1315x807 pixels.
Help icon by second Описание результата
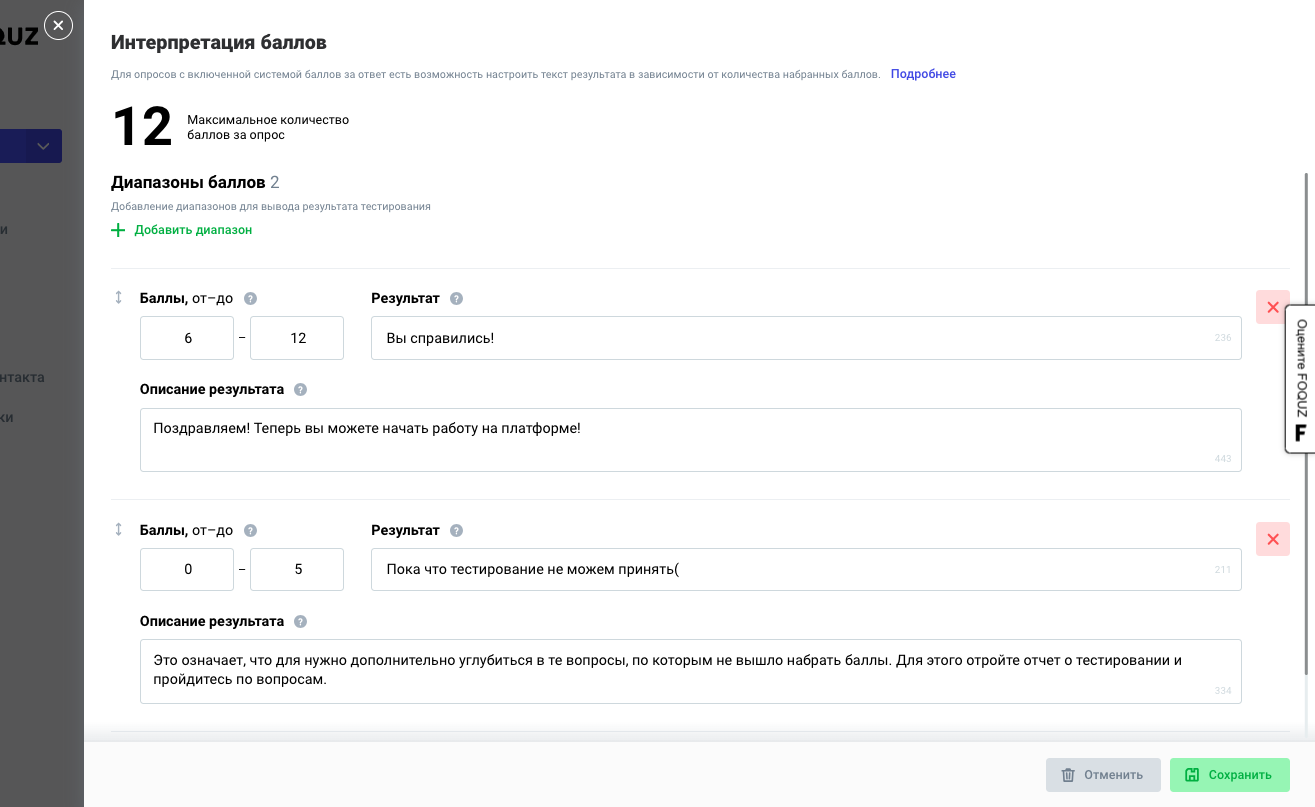[301, 622]
